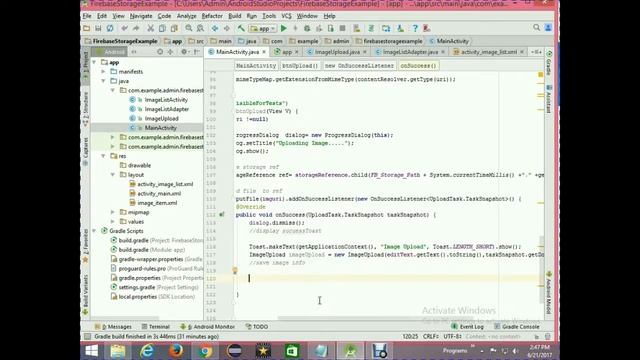
Task: Click the Synchronize toolbar icon
Action: point(110,28)
